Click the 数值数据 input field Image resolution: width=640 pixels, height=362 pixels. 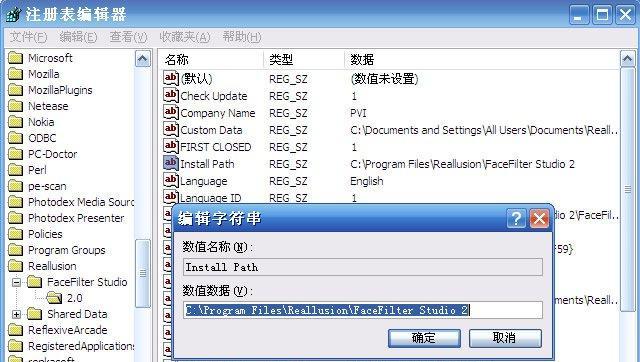[363, 310]
